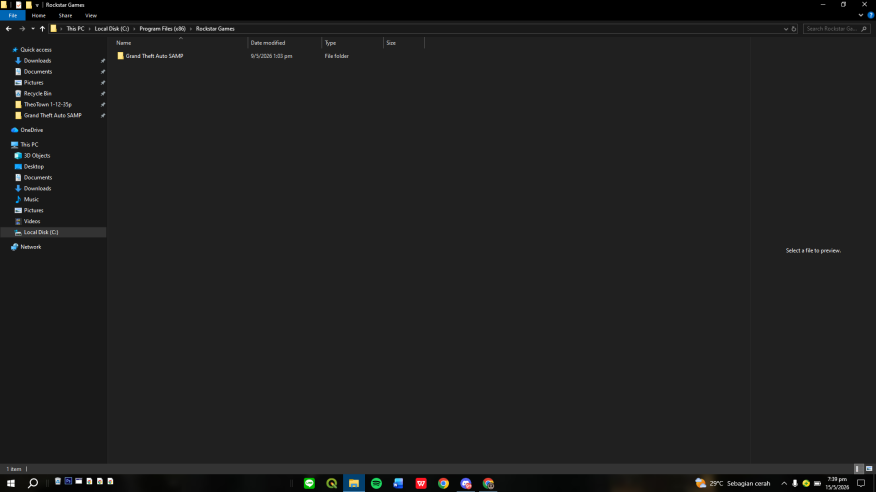This screenshot has height=492, width=876.
Task: Click the search magnifier icon in search box
Action: [x=864, y=28]
